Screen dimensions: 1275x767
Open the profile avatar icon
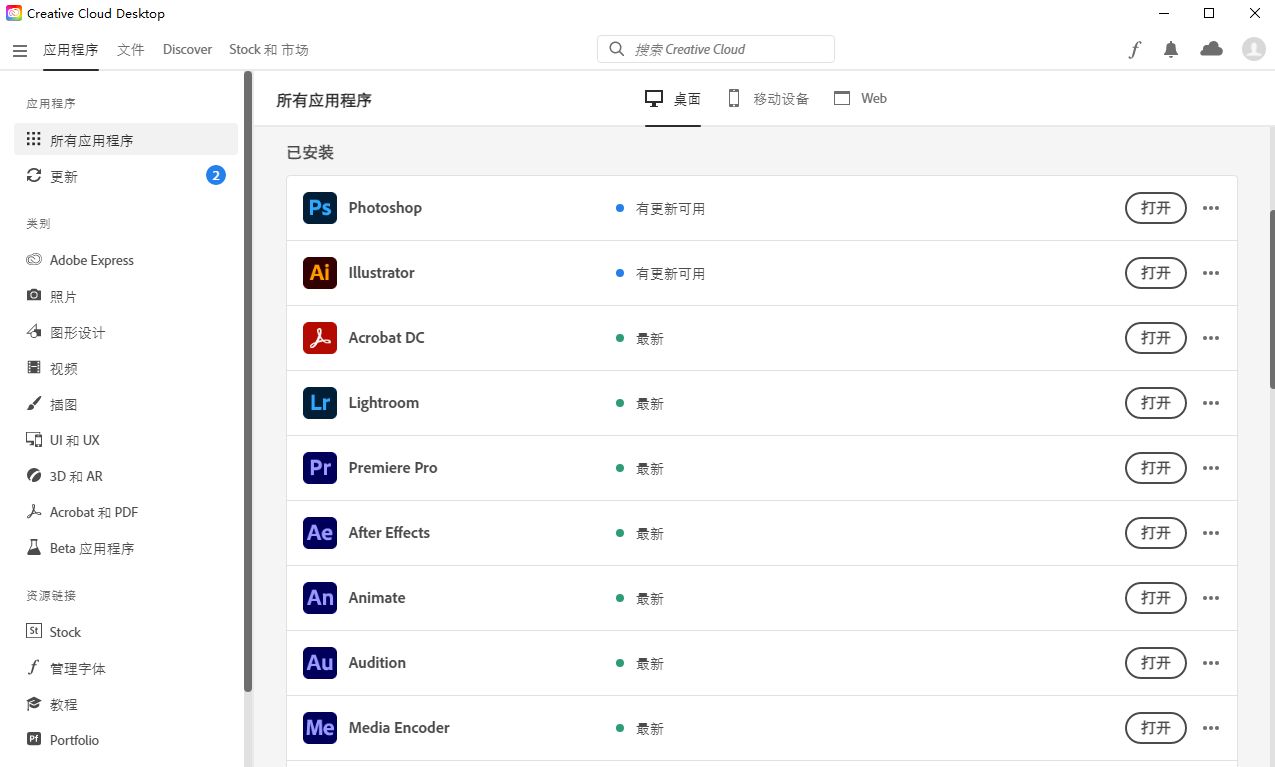point(1253,48)
